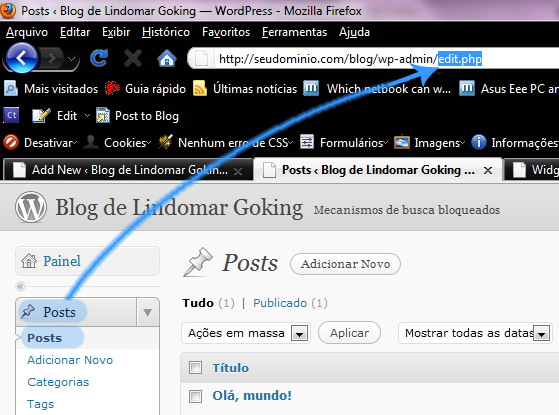The width and height of the screenshot is (559, 415).
Task: Open the Categorias link in the sidebar
Action: (x=58, y=382)
